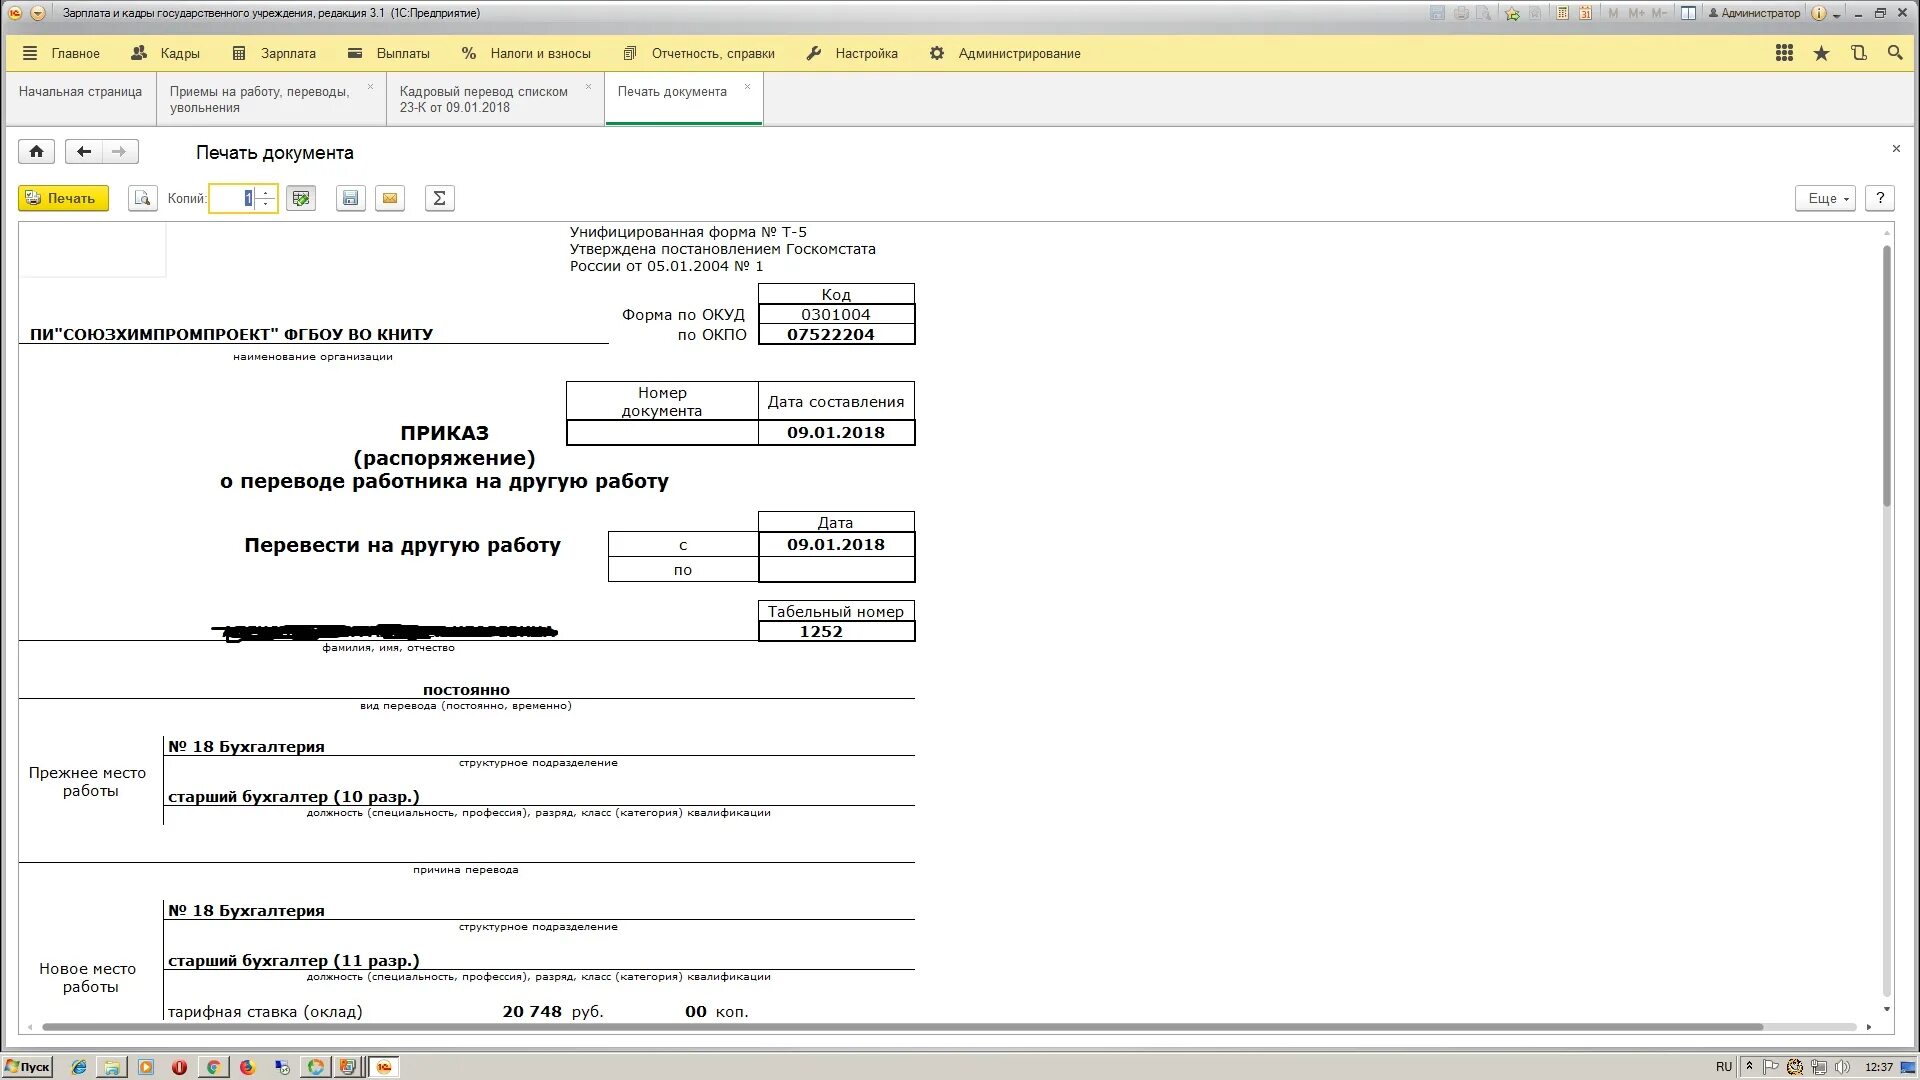Image resolution: width=1920 pixels, height=1080 pixels.
Task: Open the Кадры section
Action: coord(166,54)
